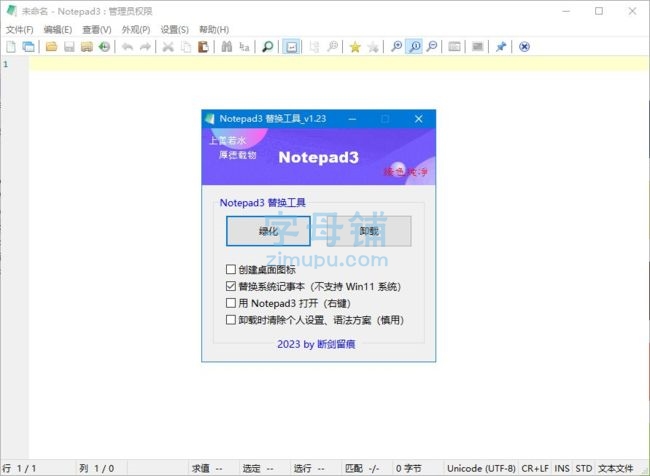Open the 帮助(H) menu
Screen dimensions: 650x476
[214, 29]
